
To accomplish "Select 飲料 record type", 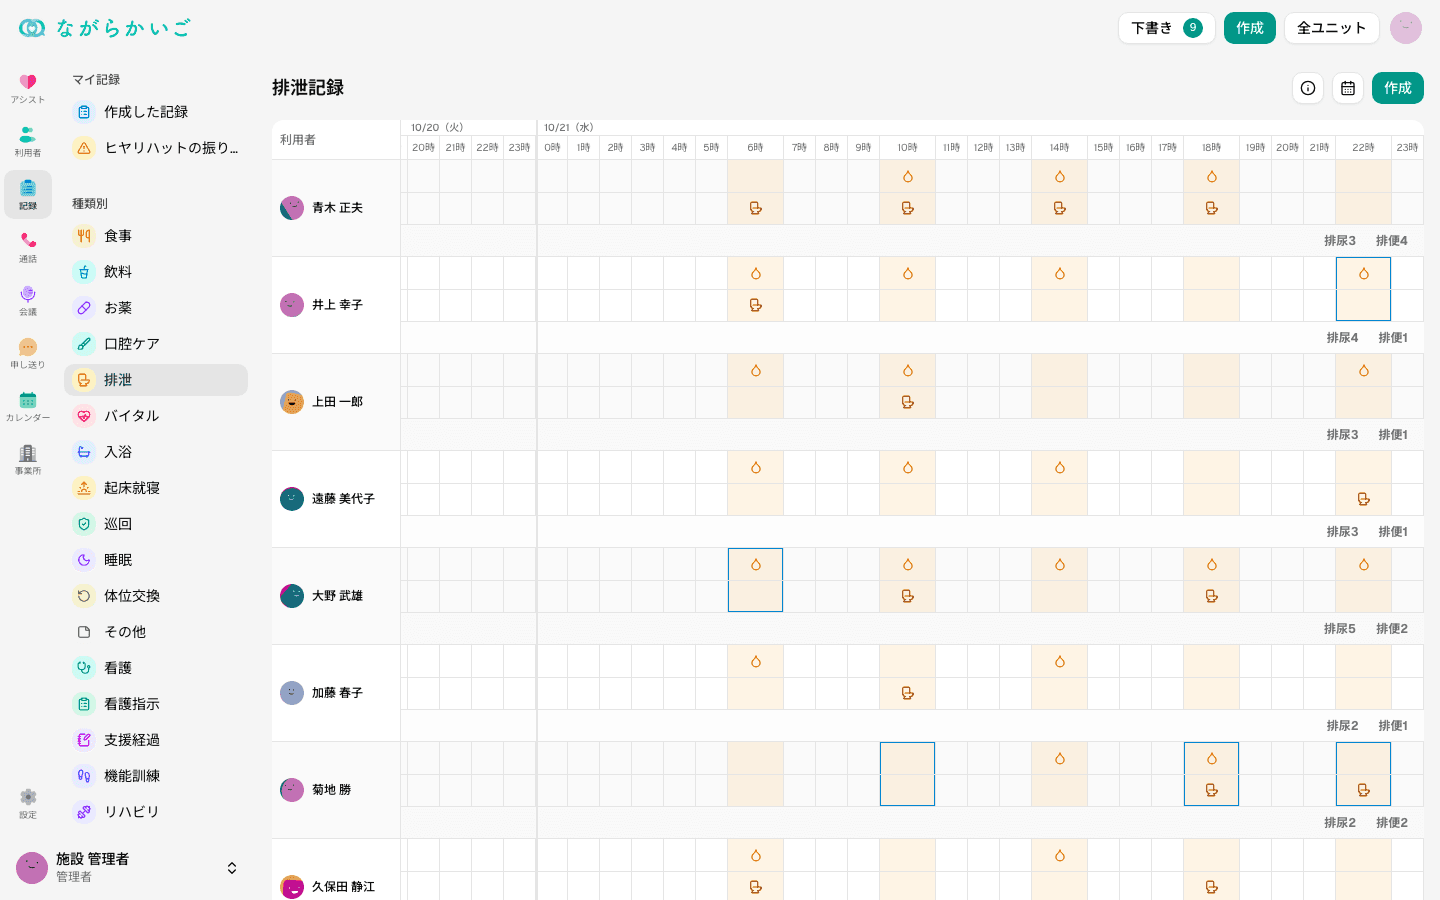I will 156,272.
